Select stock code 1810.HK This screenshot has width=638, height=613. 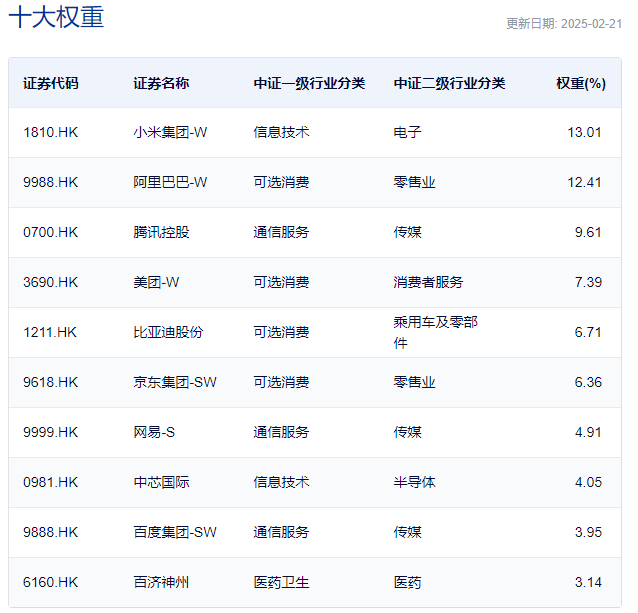click(50, 132)
